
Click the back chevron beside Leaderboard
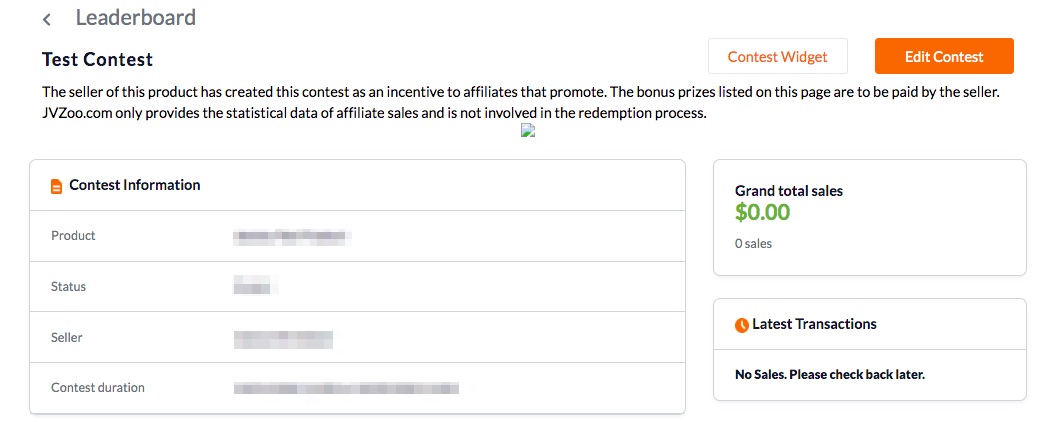click(x=47, y=19)
